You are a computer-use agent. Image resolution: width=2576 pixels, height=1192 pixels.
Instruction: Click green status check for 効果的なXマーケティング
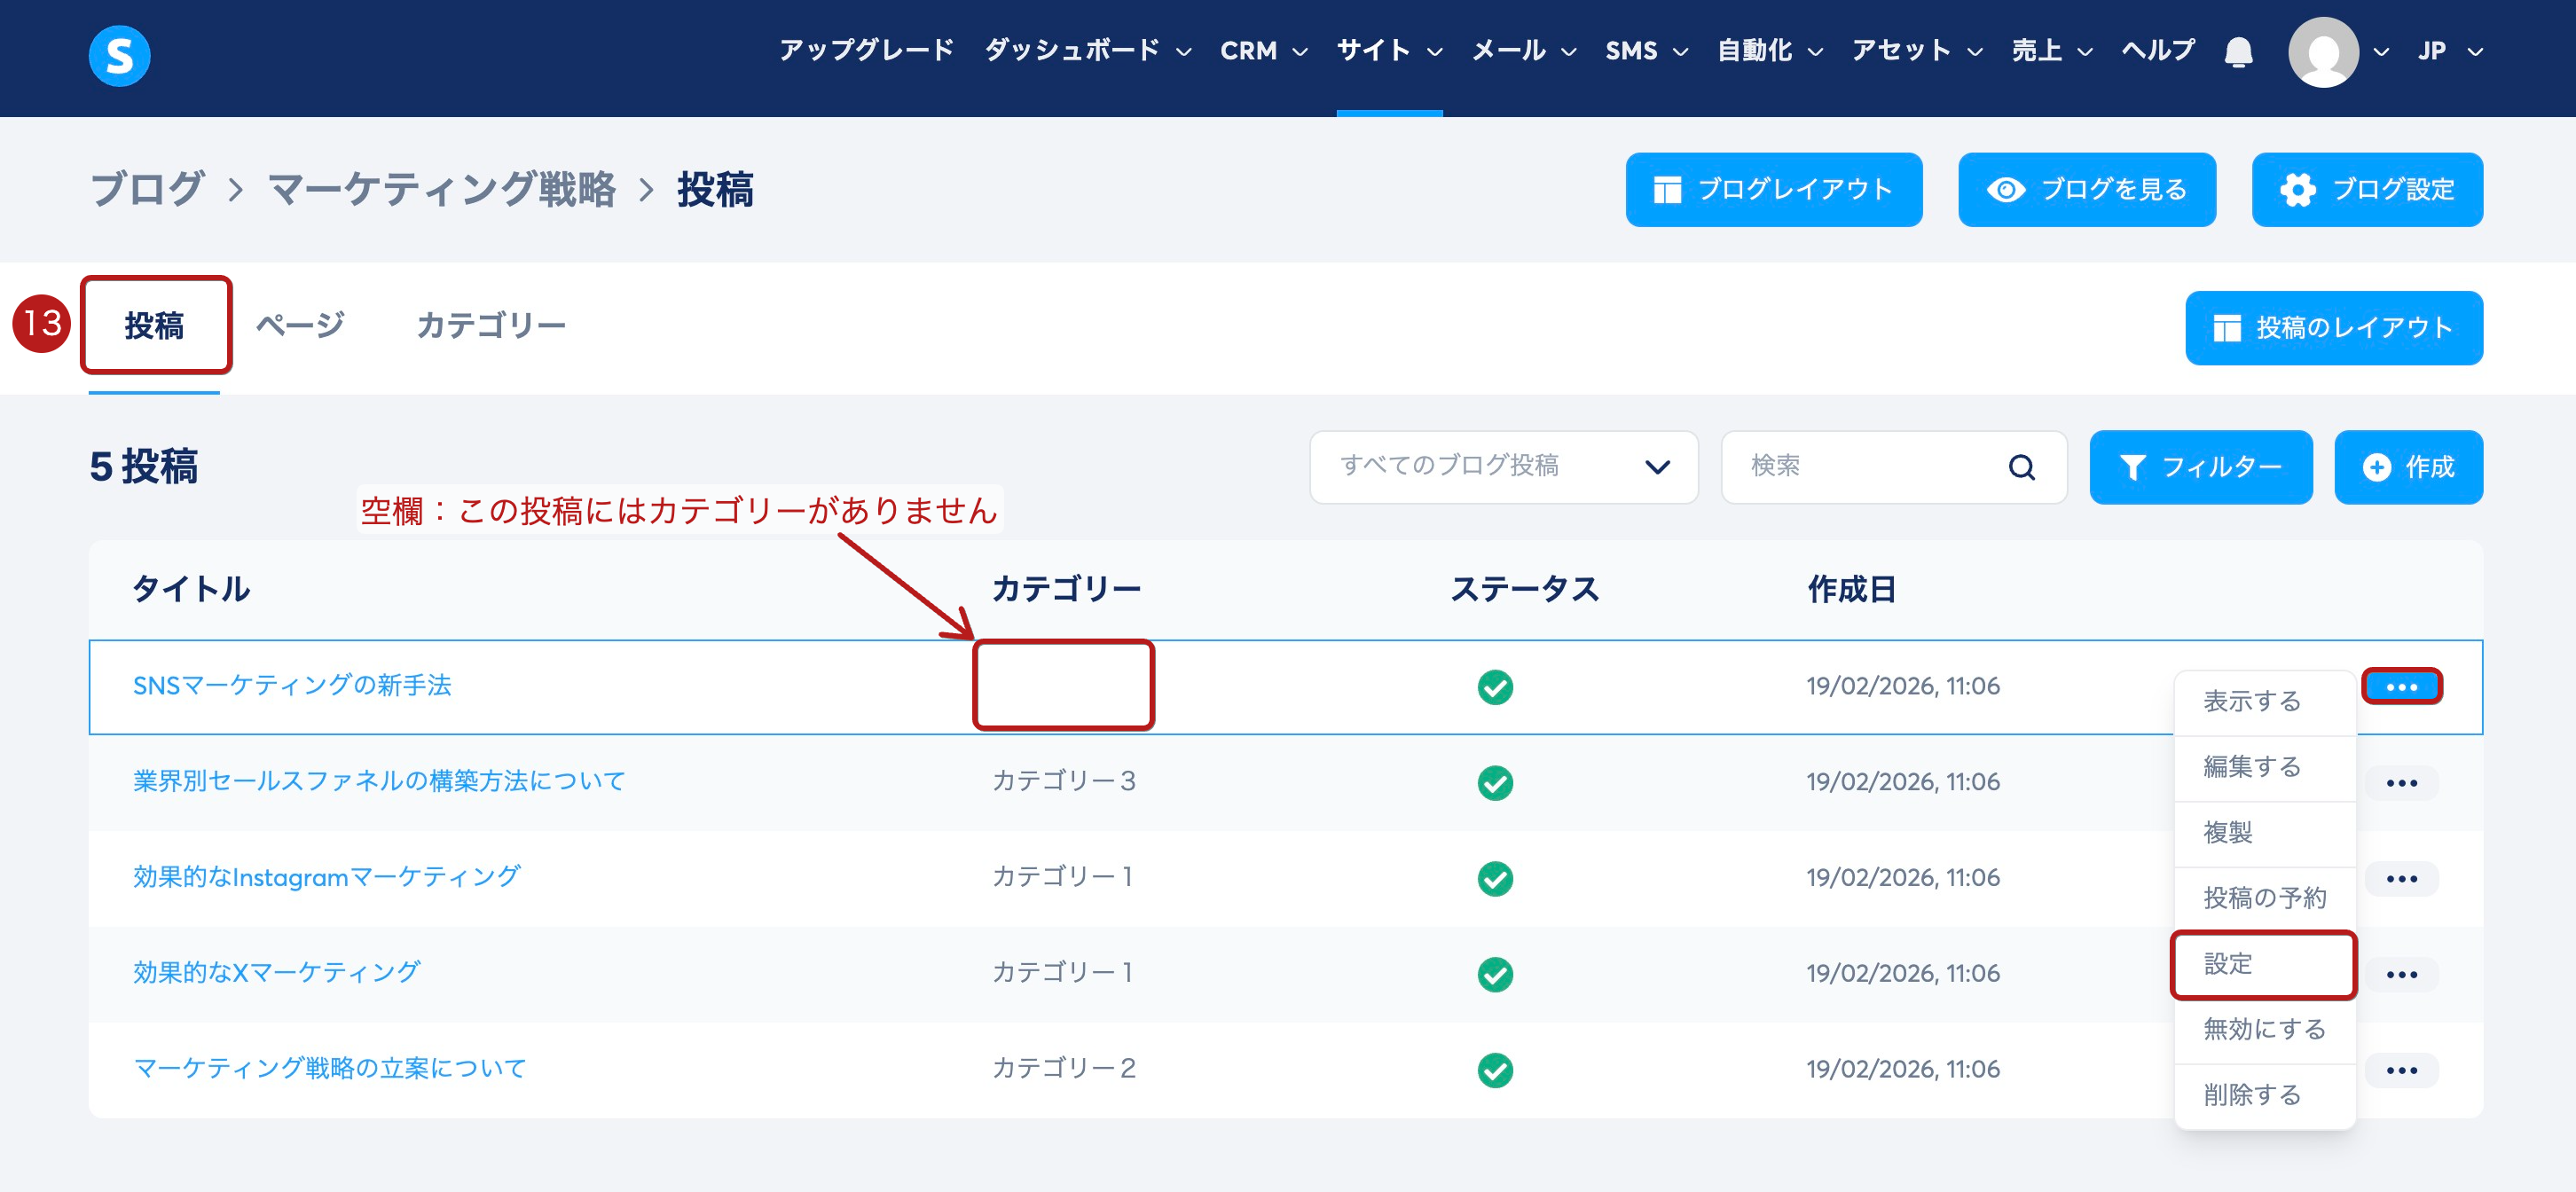[x=1495, y=974]
